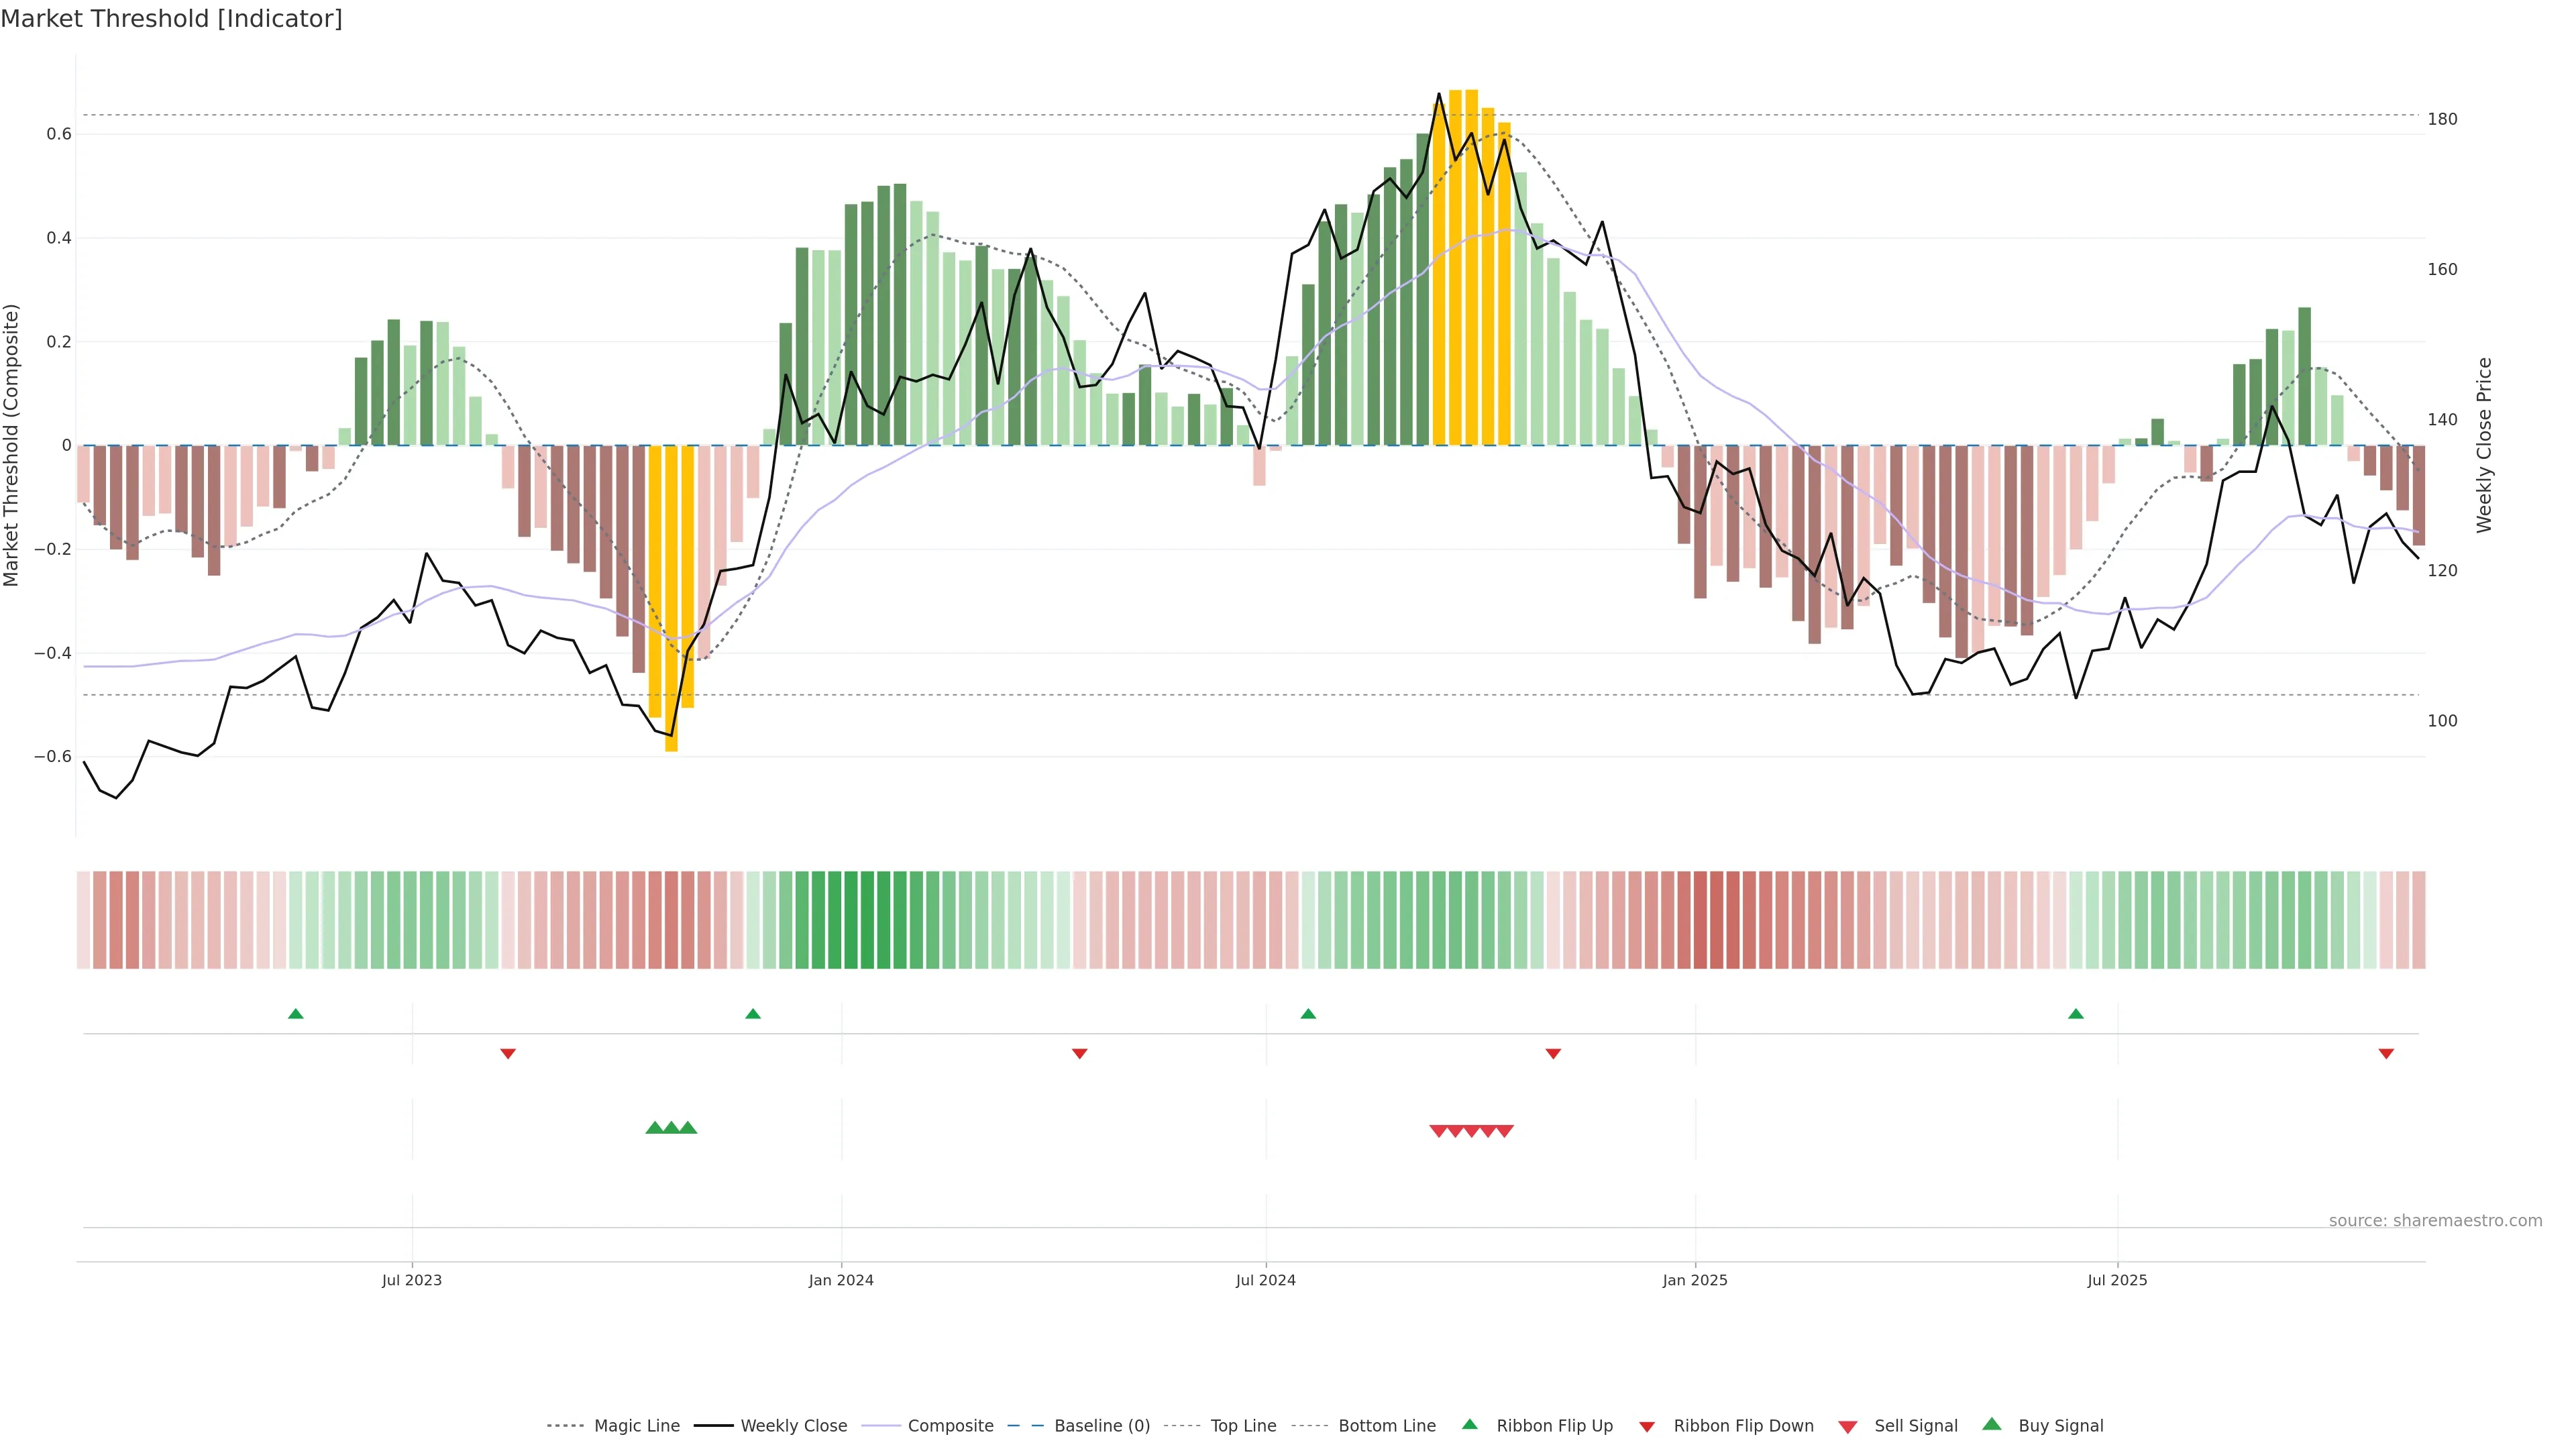Toggle the Top Line legend entry
Screen dimensions: 2576x1449
tap(1243, 1426)
